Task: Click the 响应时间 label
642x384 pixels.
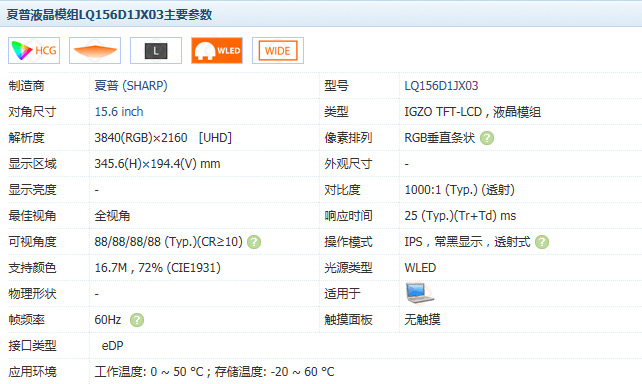Action: pyautogui.click(x=348, y=216)
